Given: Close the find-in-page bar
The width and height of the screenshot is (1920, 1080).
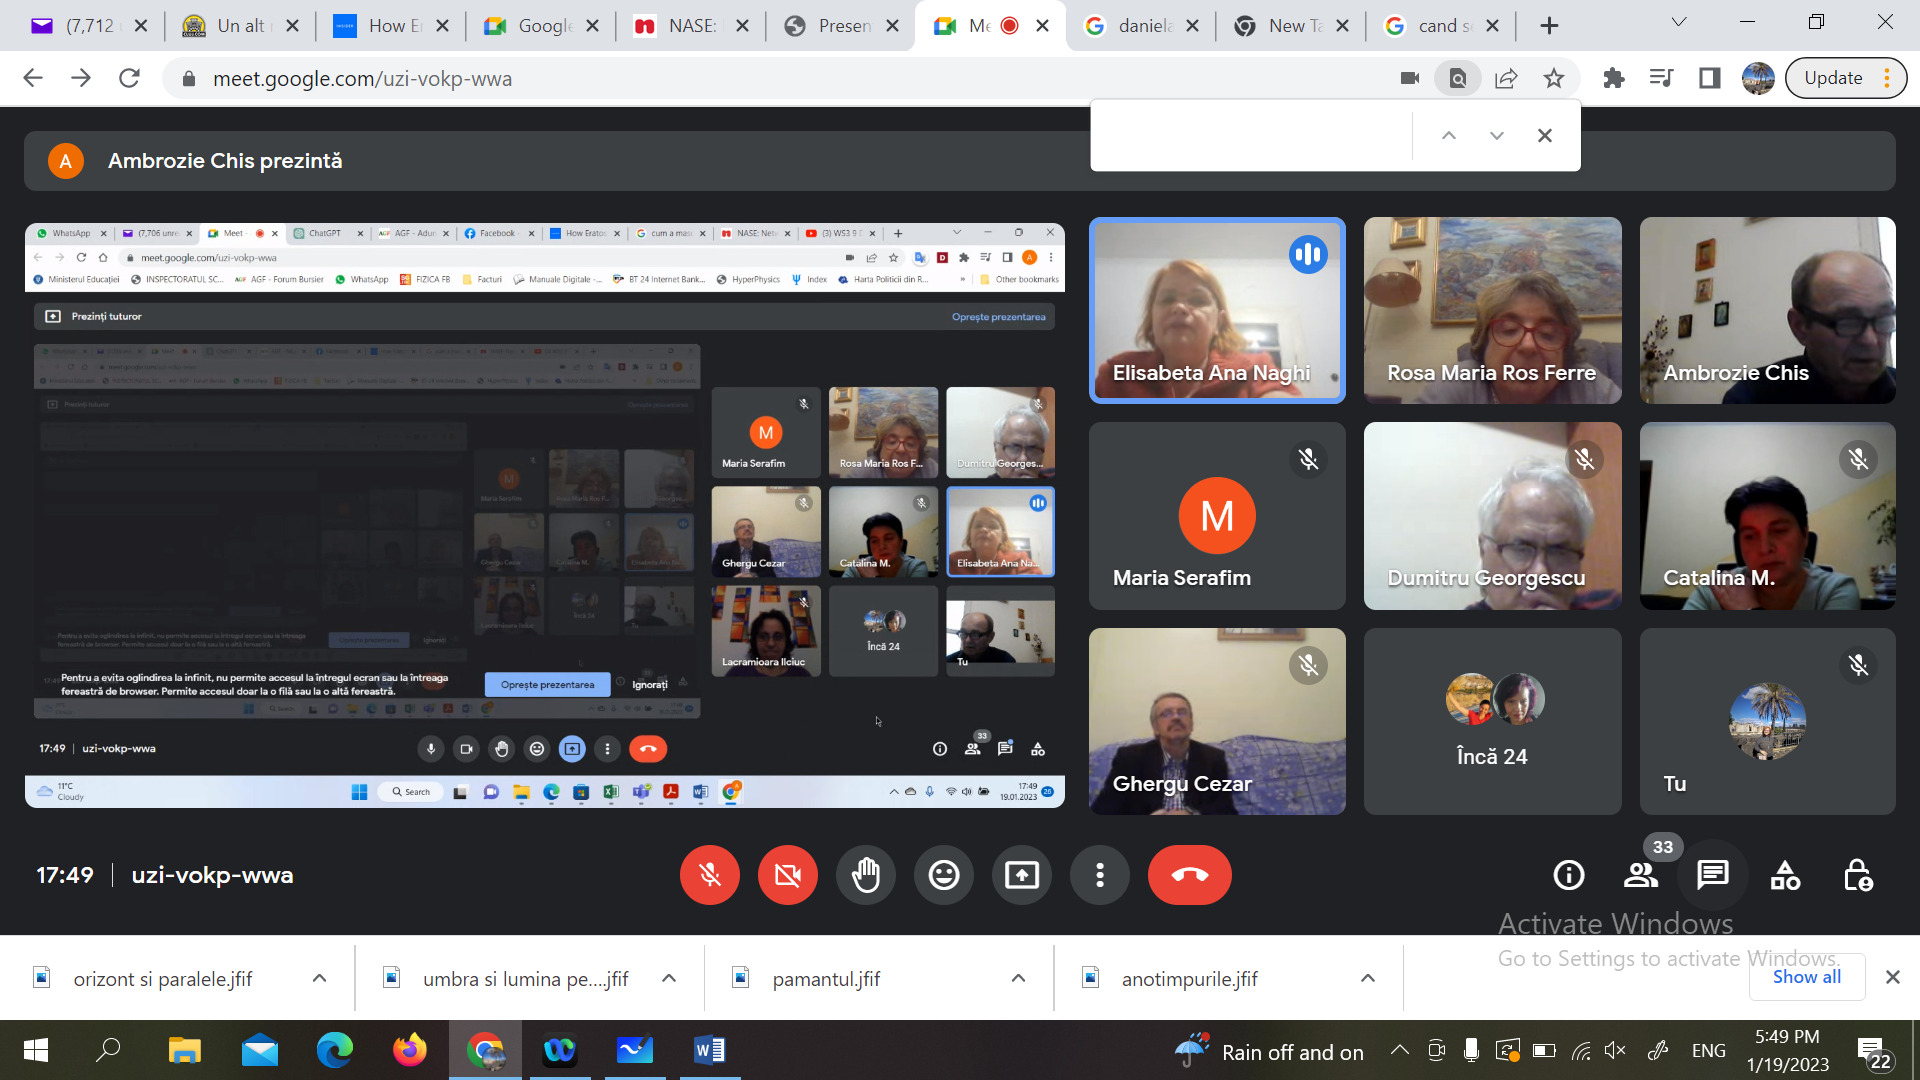Looking at the screenshot, I should (x=1544, y=136).
